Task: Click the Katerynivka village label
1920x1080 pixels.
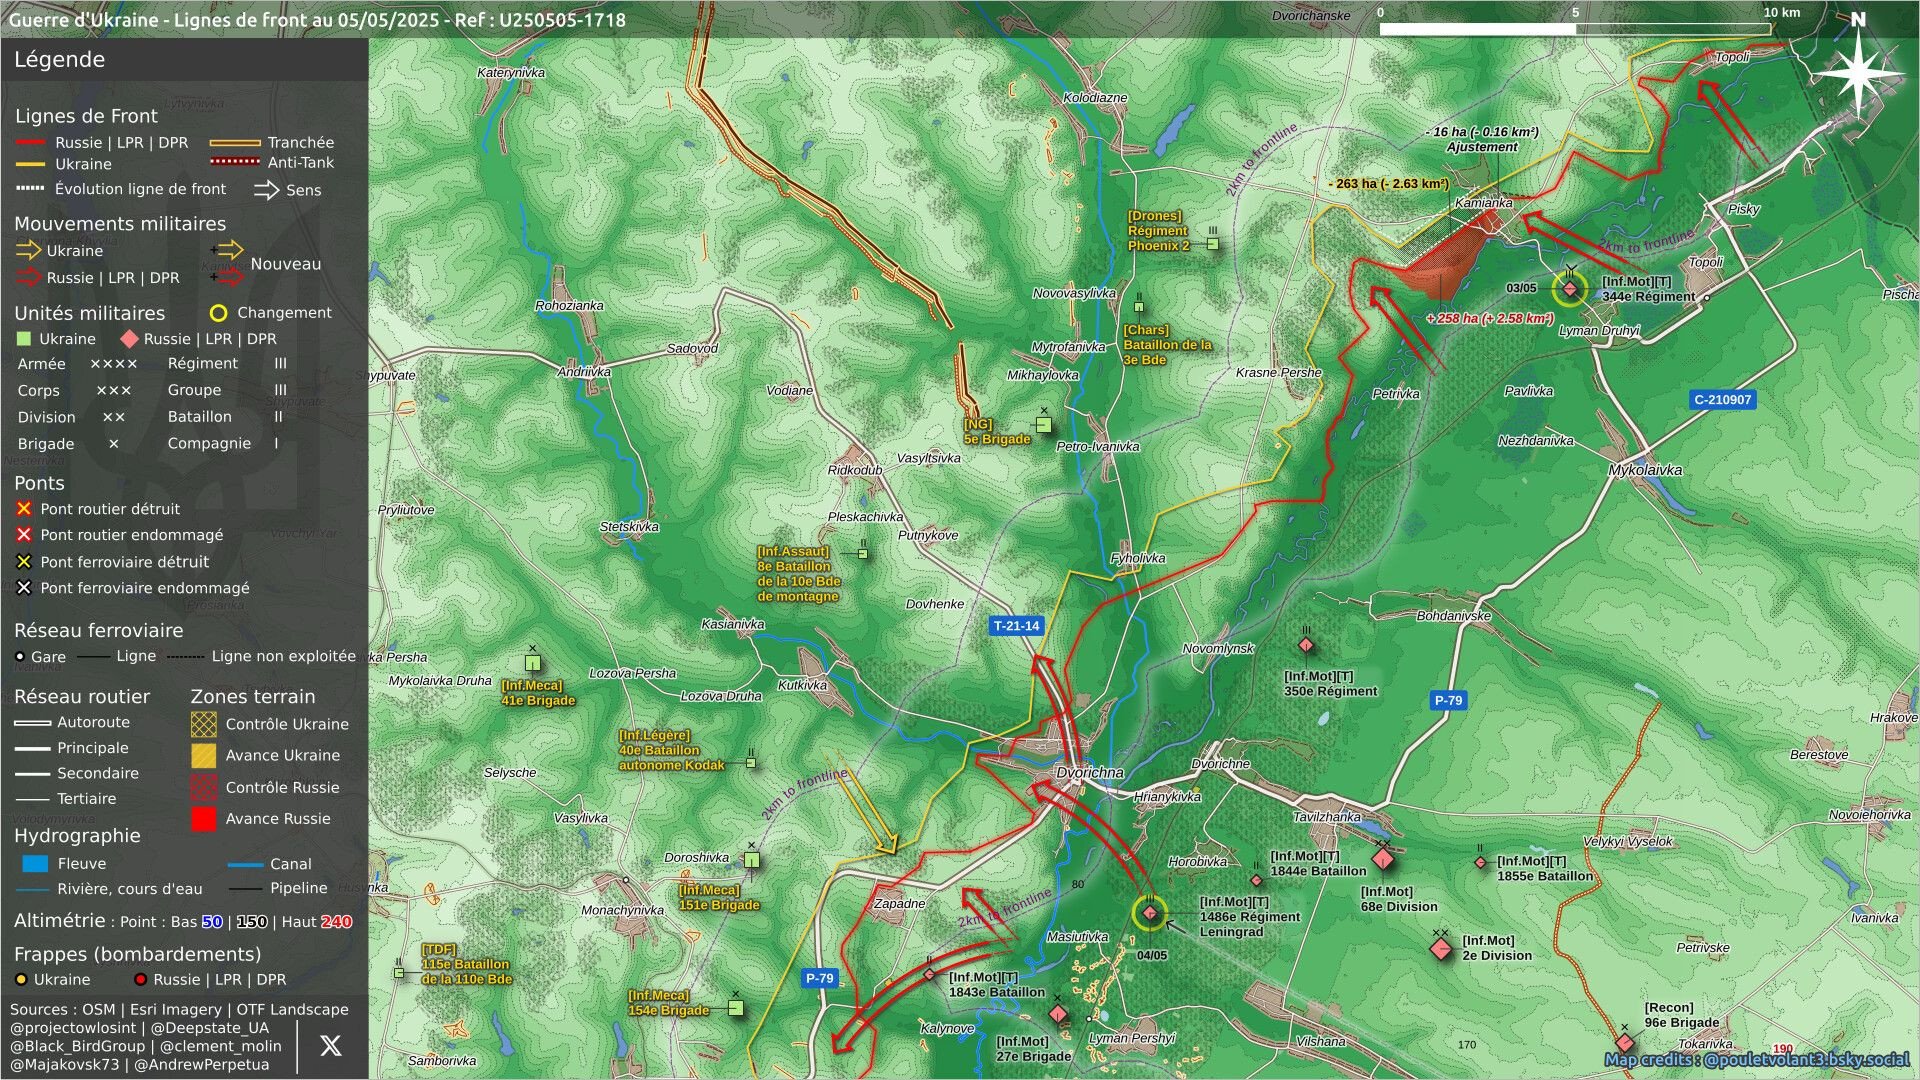Action: 511,73
